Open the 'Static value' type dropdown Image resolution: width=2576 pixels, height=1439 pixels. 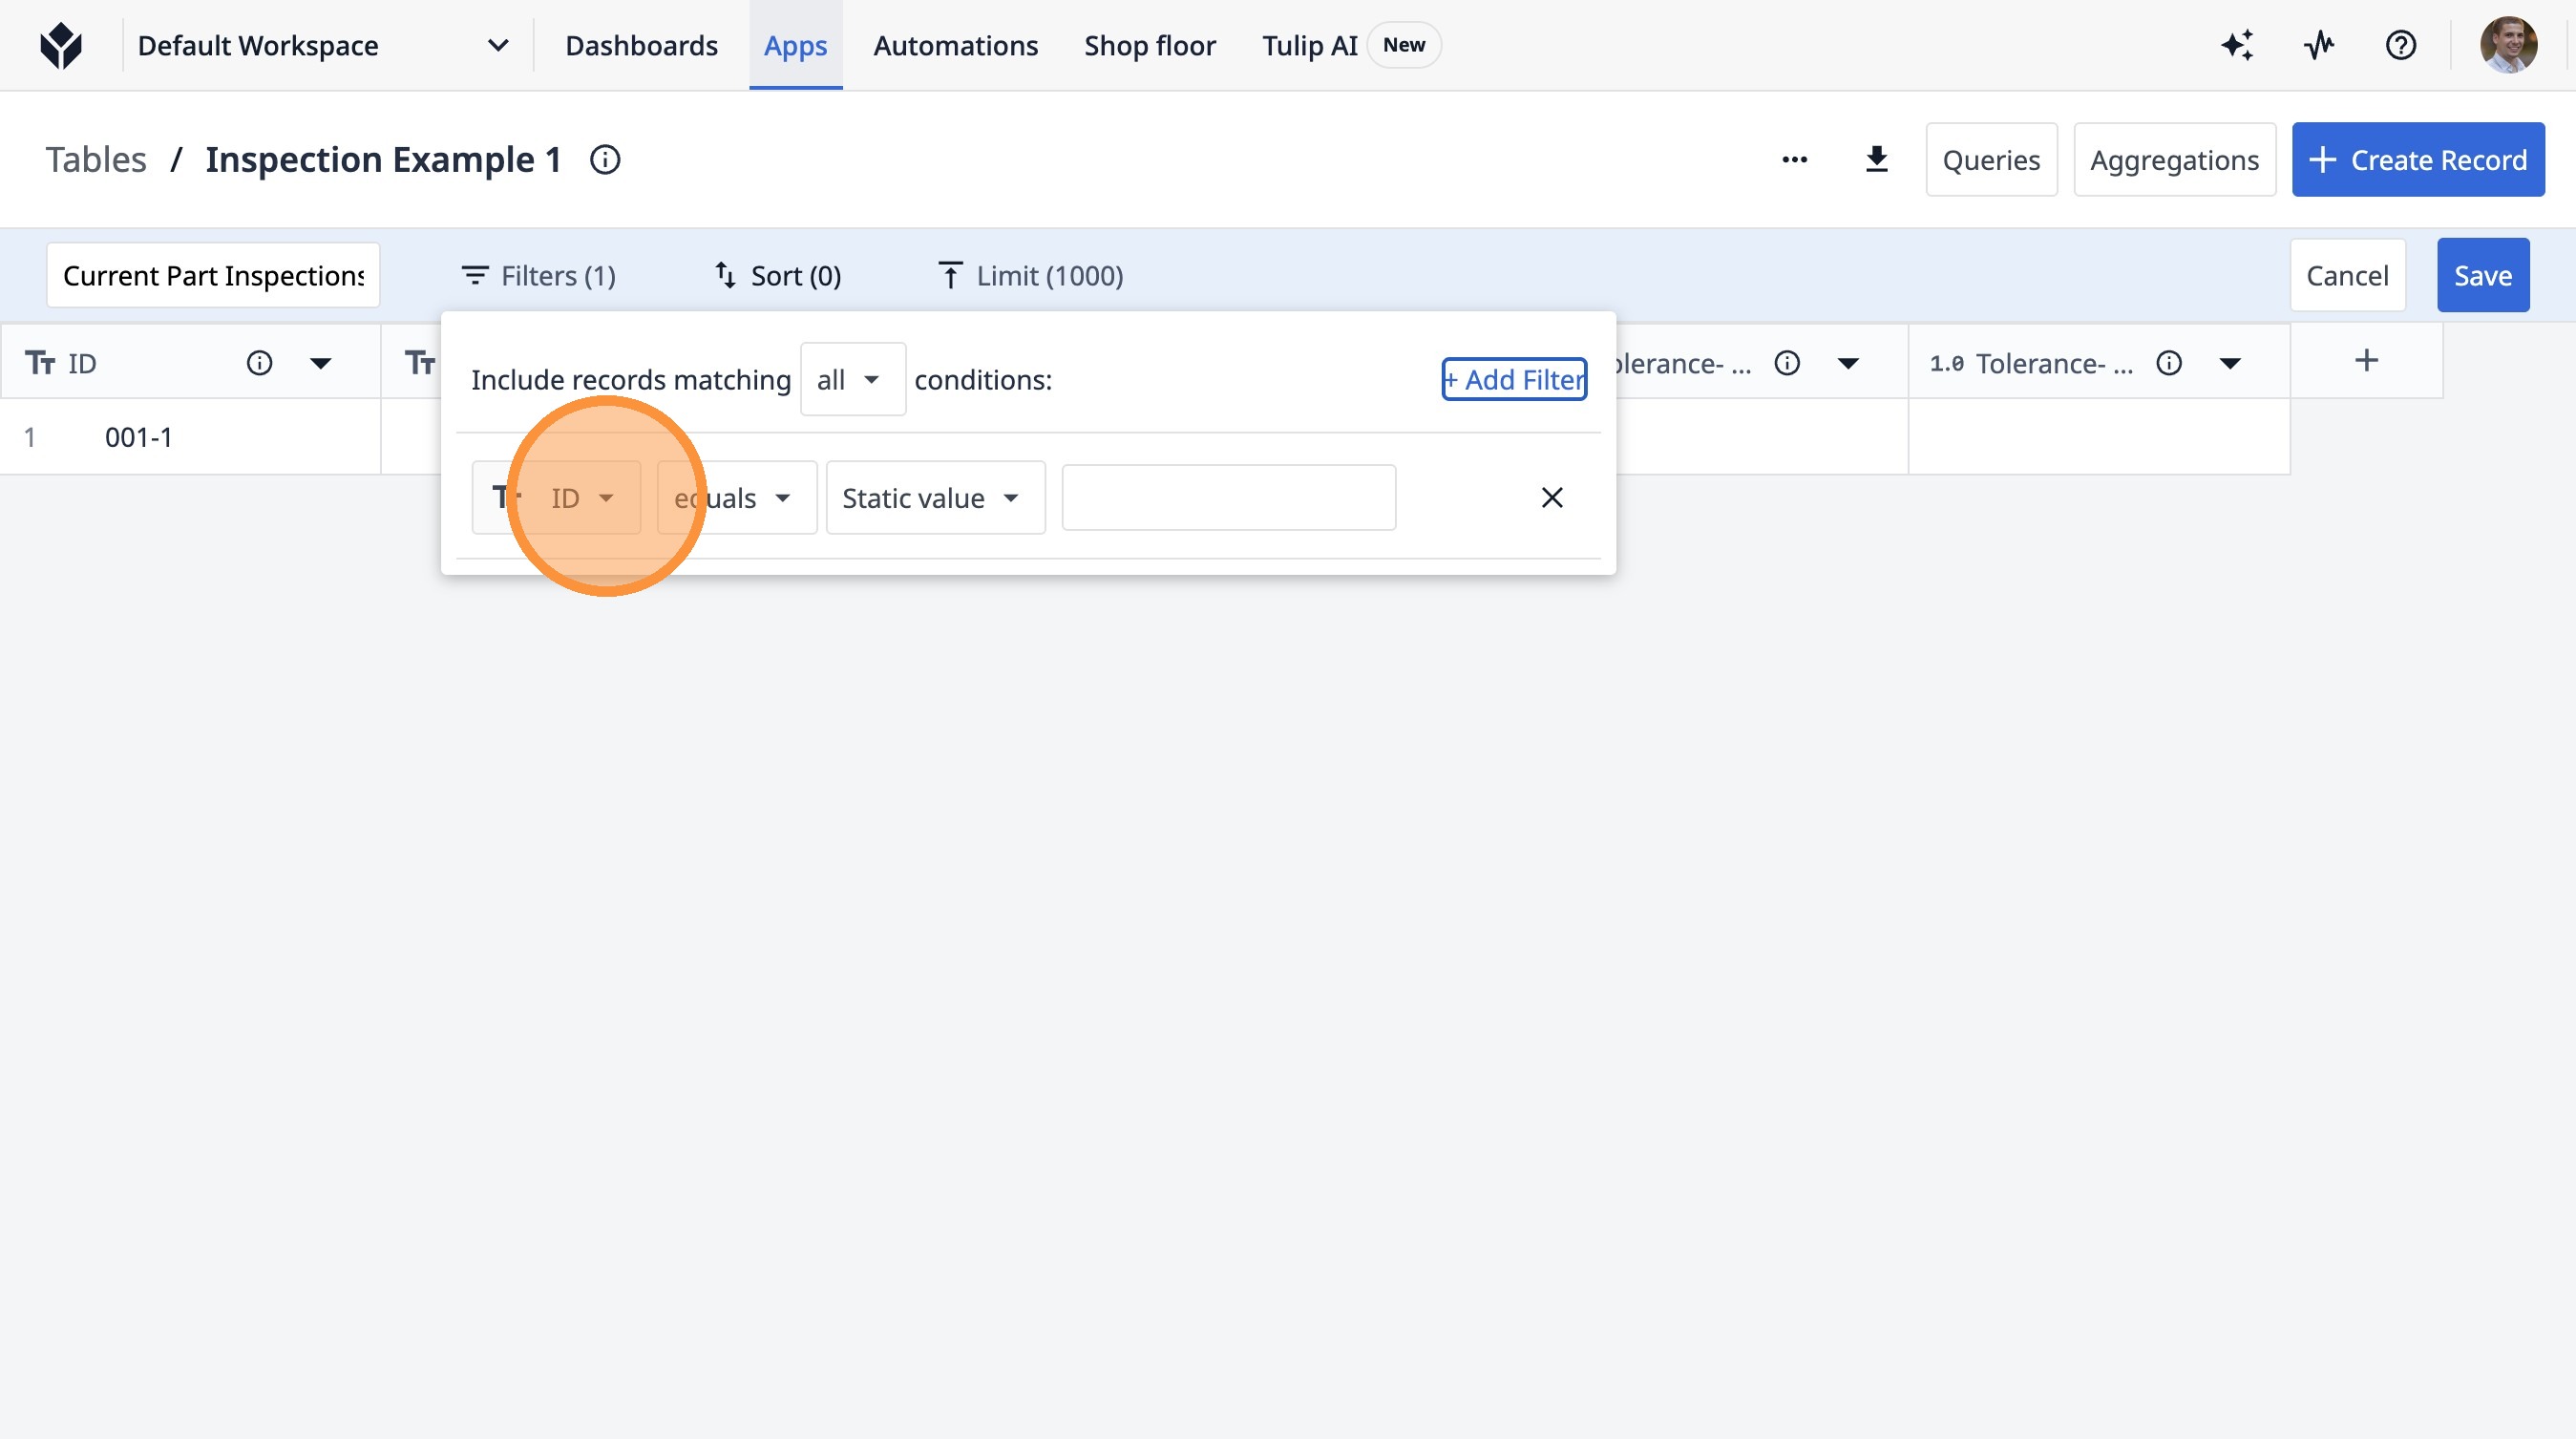tap(935, 498)
